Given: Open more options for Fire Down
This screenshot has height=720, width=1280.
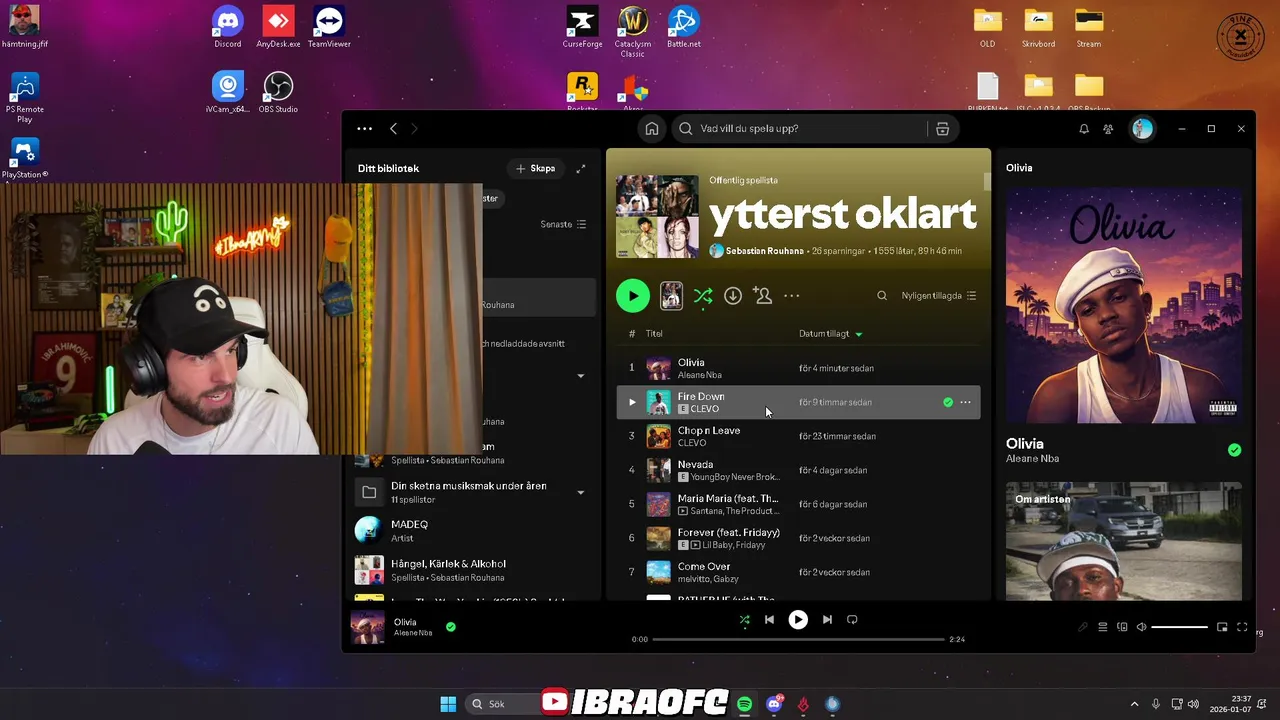Looking at the screenshot, I should pyautogui.click(x=965, y=402).
